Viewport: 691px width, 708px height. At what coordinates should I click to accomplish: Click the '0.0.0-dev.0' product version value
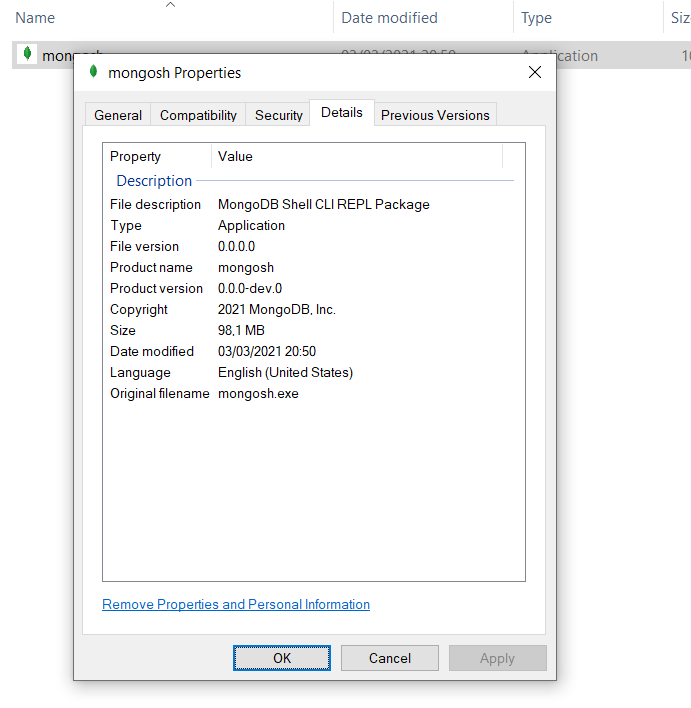coord(250,289)
